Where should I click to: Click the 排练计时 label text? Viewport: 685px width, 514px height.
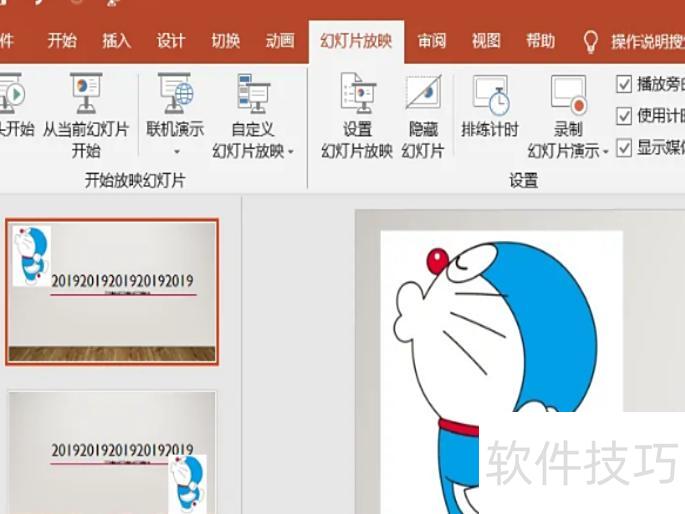(x=490, y=129)
